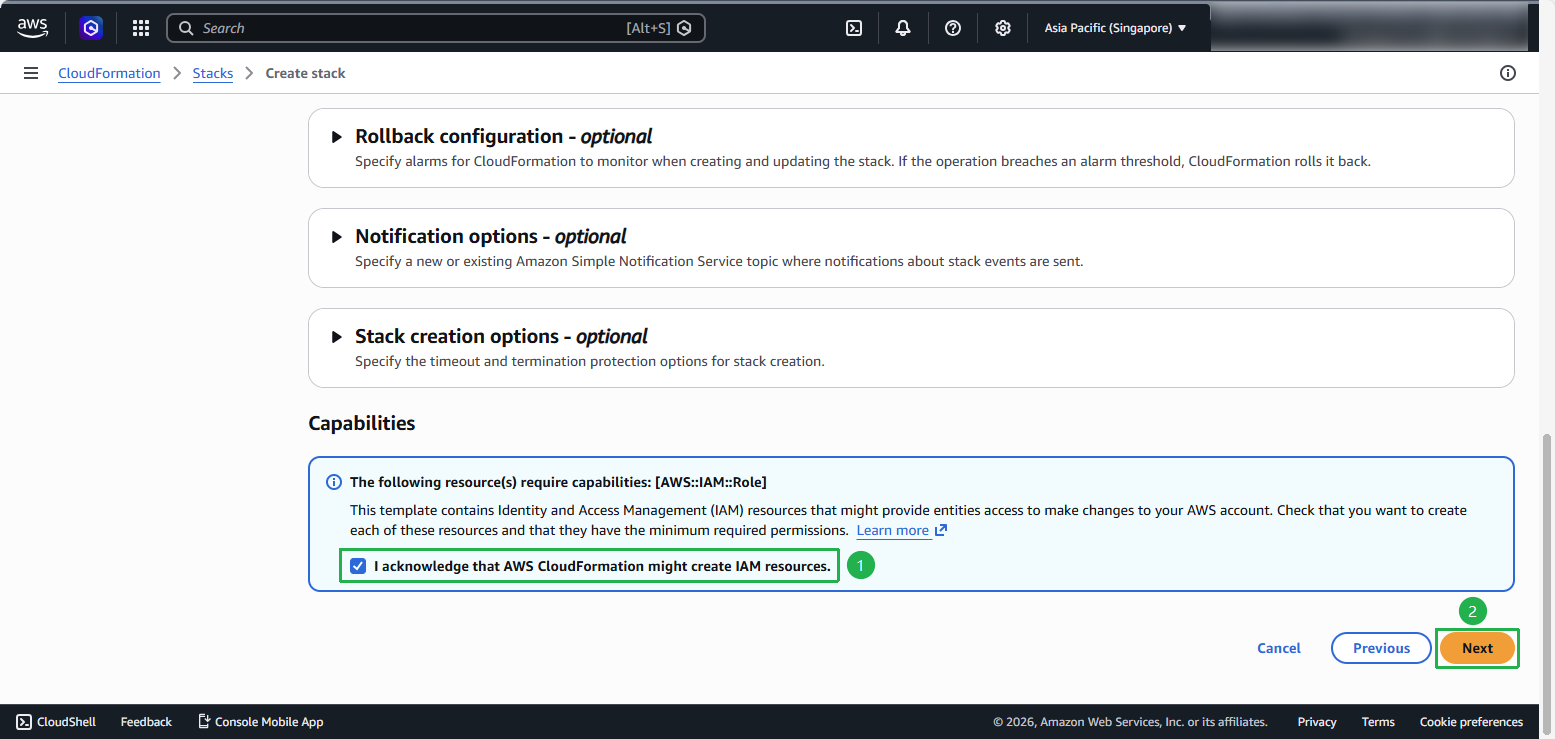Image resolution: width=1555 pixels, height=739 pixels.
Task: Open the side navigation hamburger menu
Action: [31, 73]
